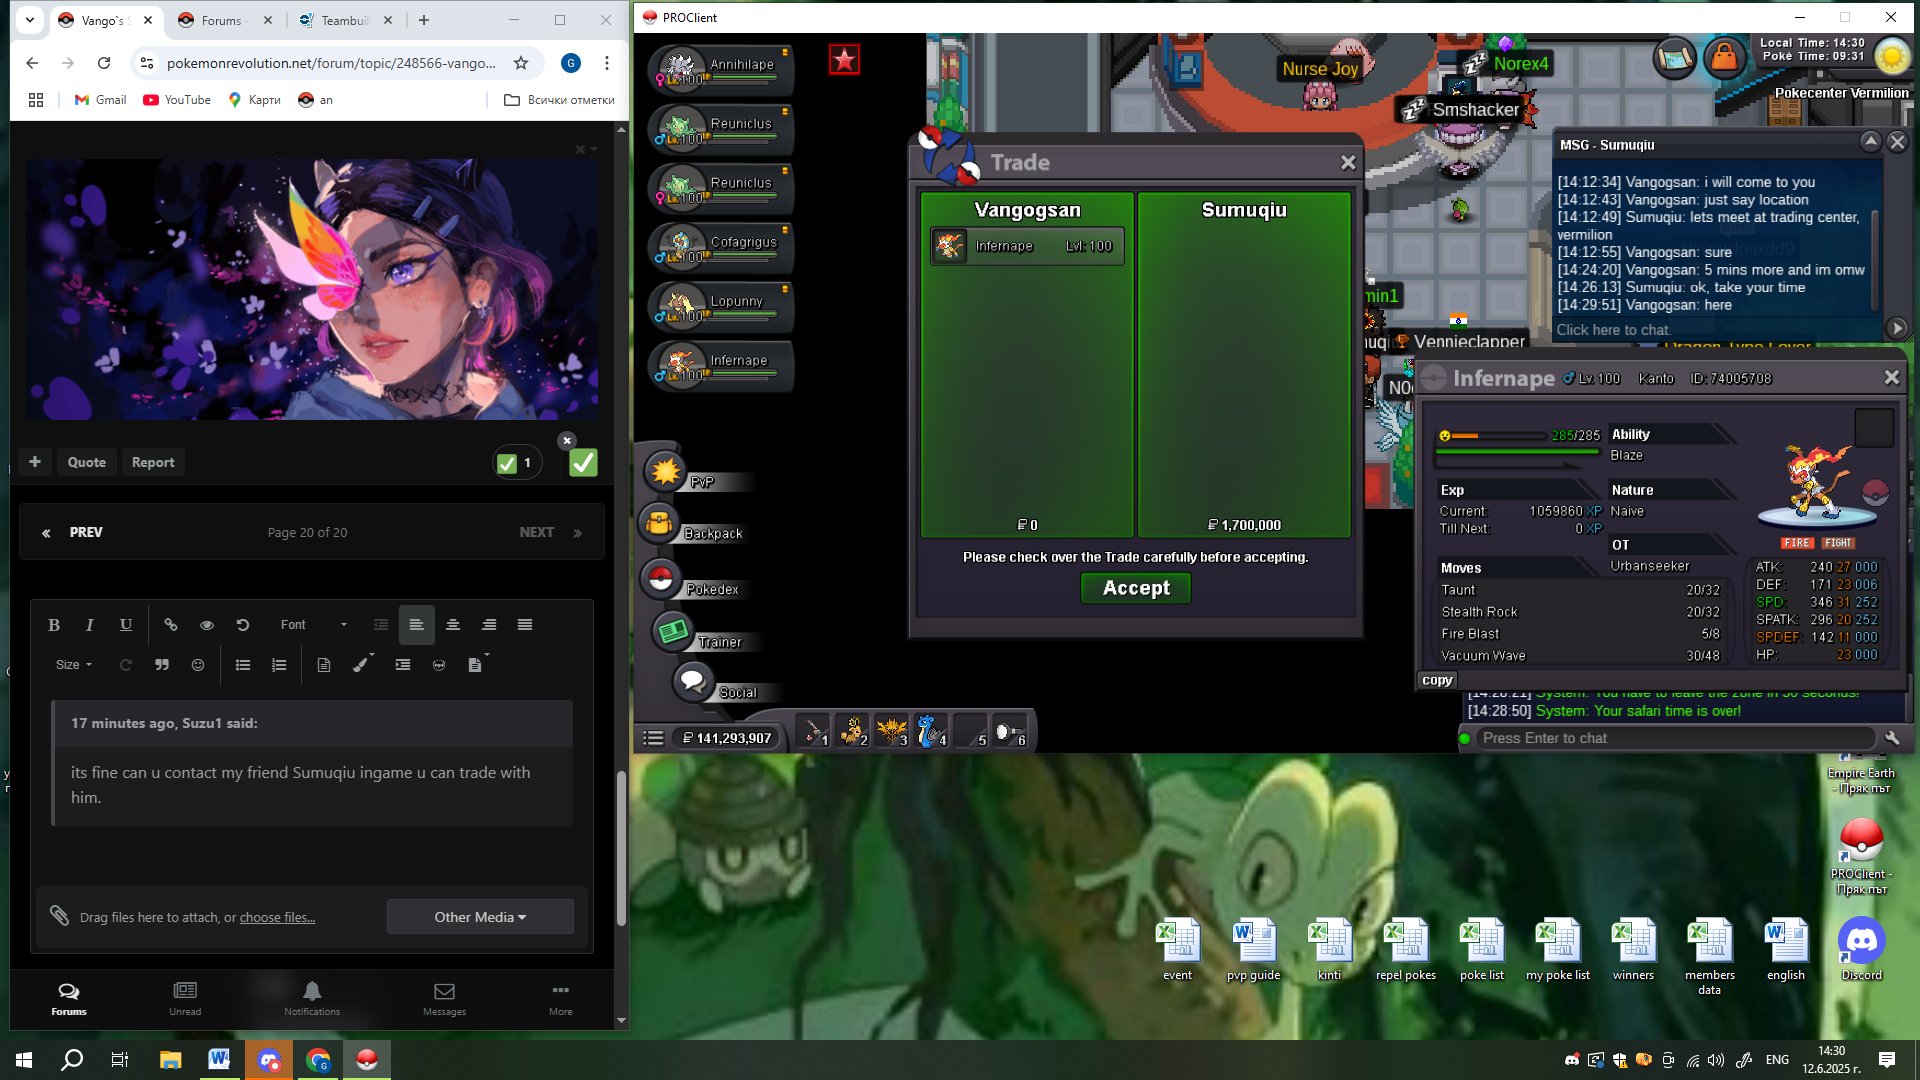The image size is (1920, 1080).
Task: Expand the page template dropdown in editor
Action: point(479,664)
